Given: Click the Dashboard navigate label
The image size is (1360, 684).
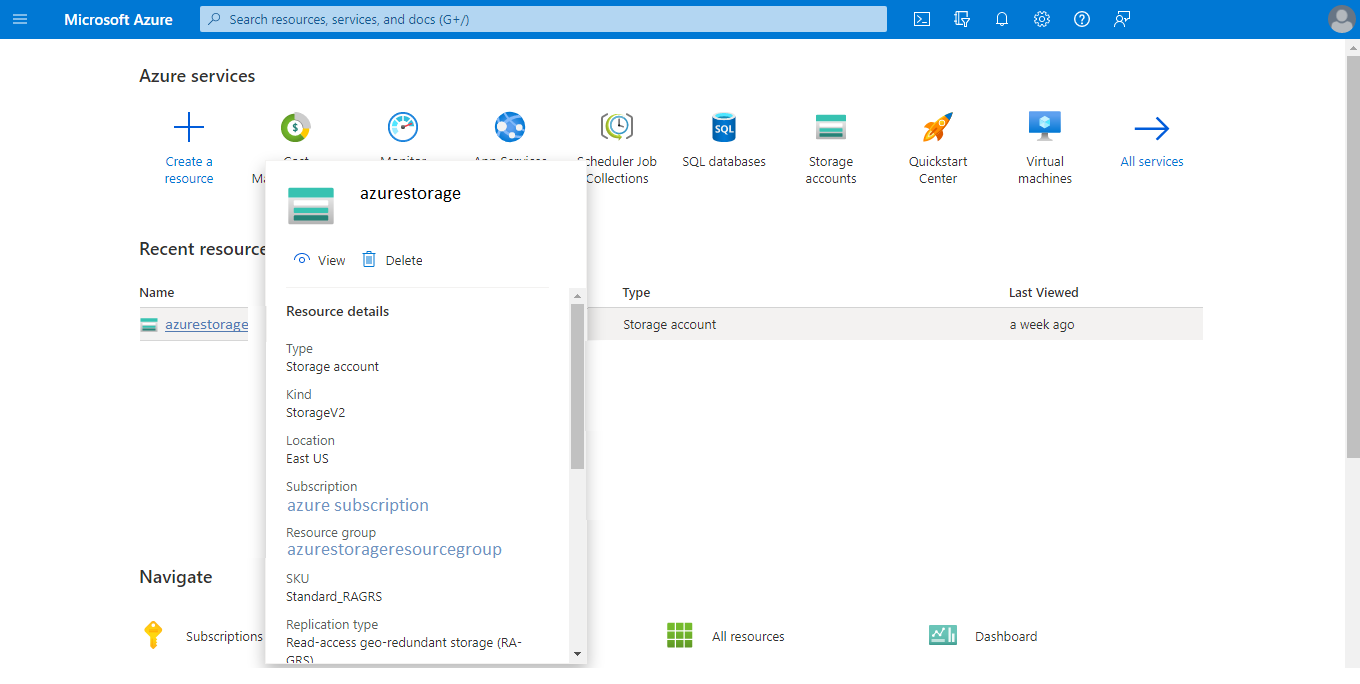Looking at the screenshot, I should 1006,636.
